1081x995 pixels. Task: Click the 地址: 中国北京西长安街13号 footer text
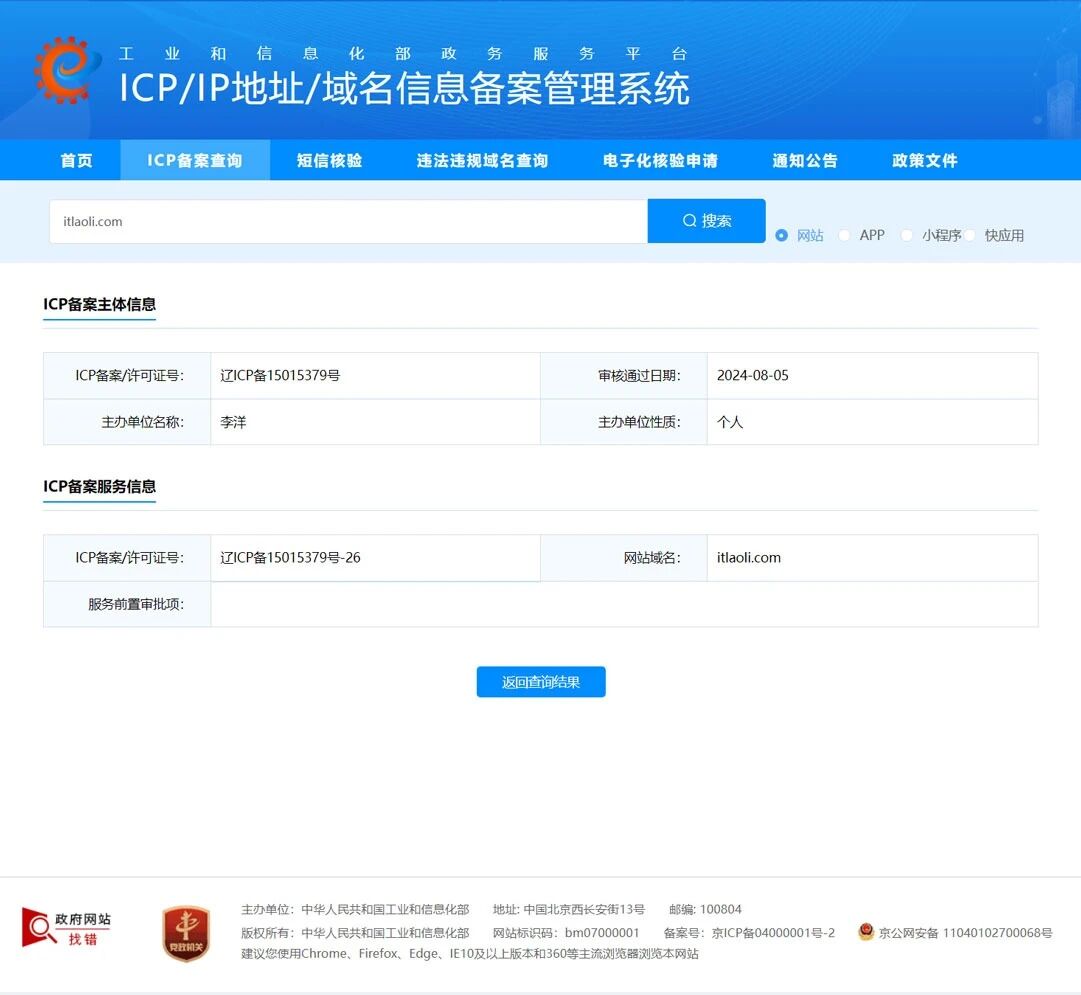pos(569,909)
